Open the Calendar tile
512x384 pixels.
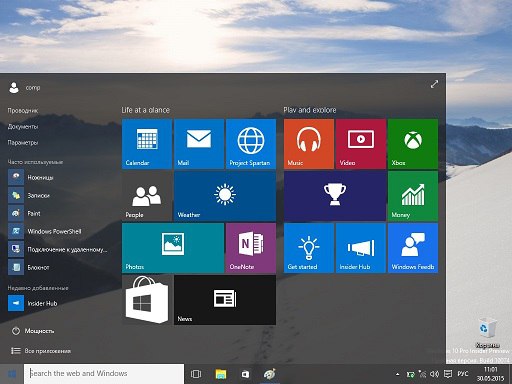(x=147, y=144)
